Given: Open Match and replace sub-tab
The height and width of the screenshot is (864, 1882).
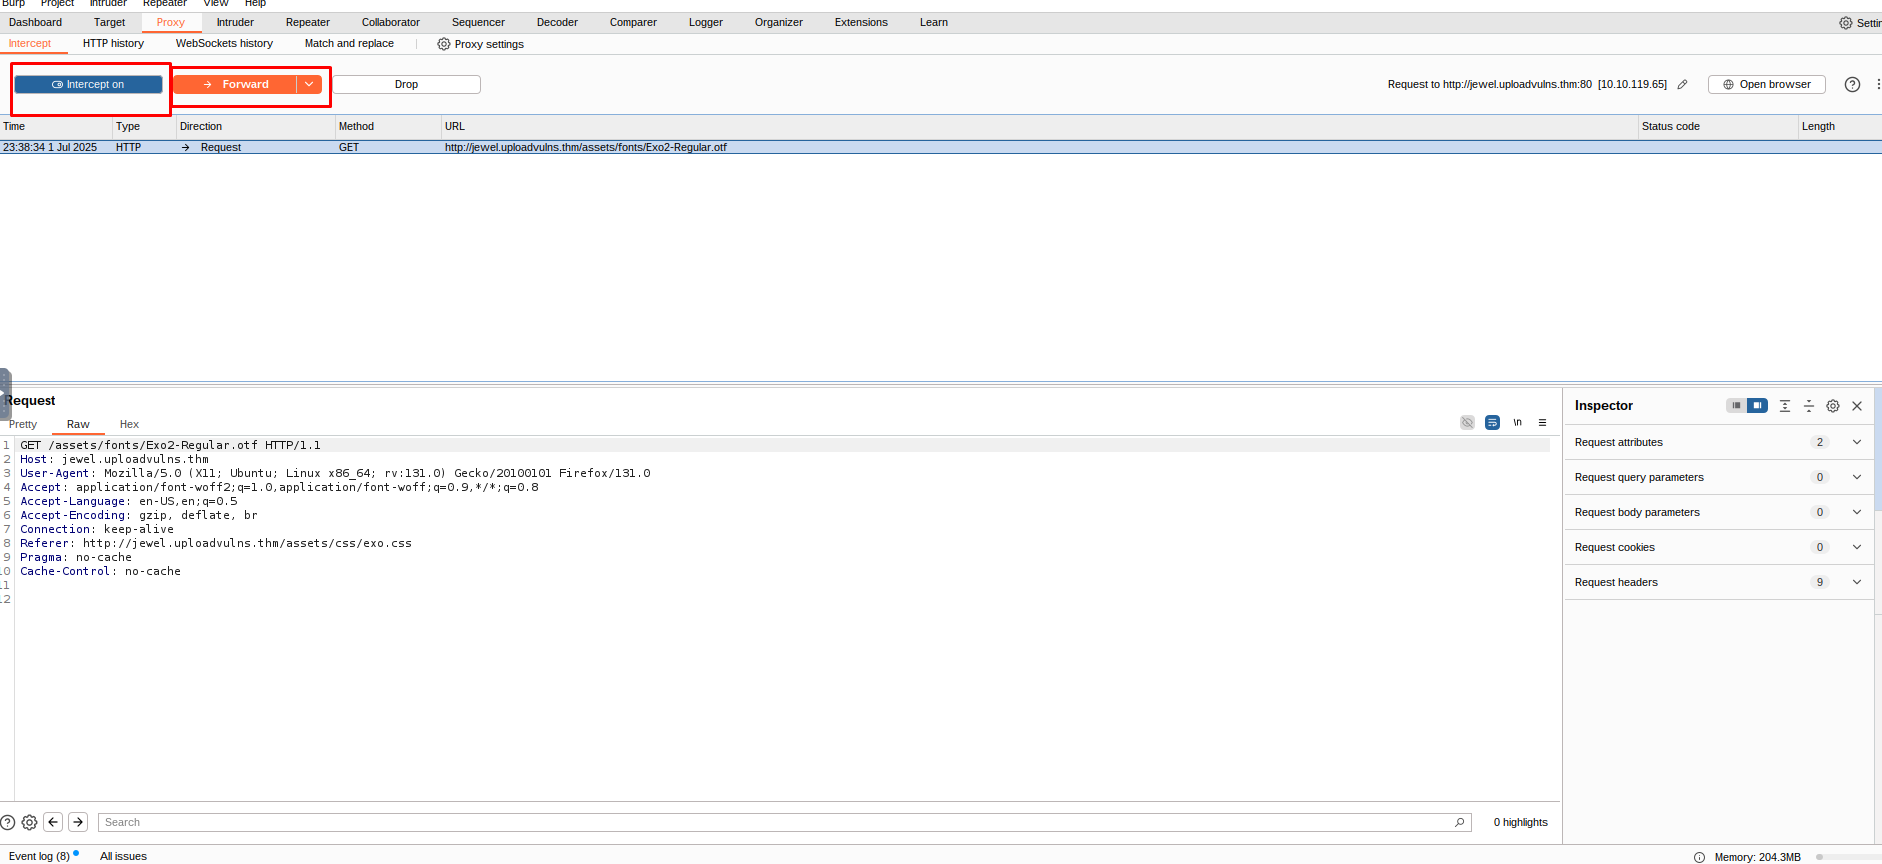Looking at the screenshot, I should coord(349,44).
